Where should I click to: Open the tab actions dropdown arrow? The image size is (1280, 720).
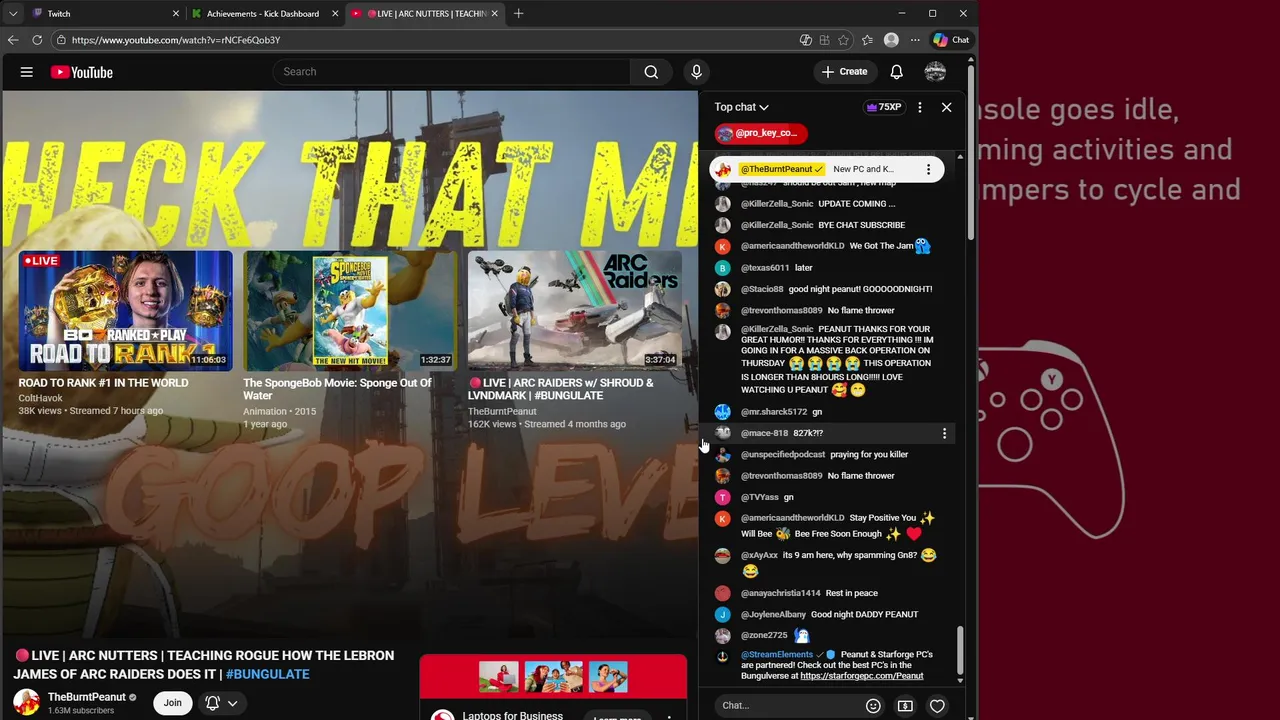click(13, 14)
